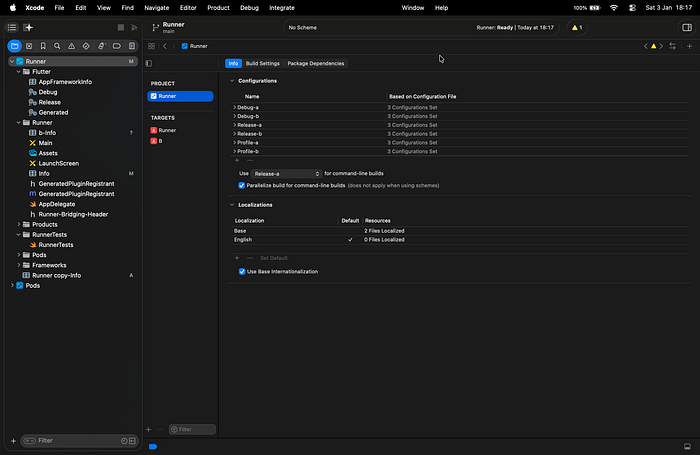Go forward with the right chevron
Image resolution: width=700 pixels, height=455 pixels.
point(174,46)
